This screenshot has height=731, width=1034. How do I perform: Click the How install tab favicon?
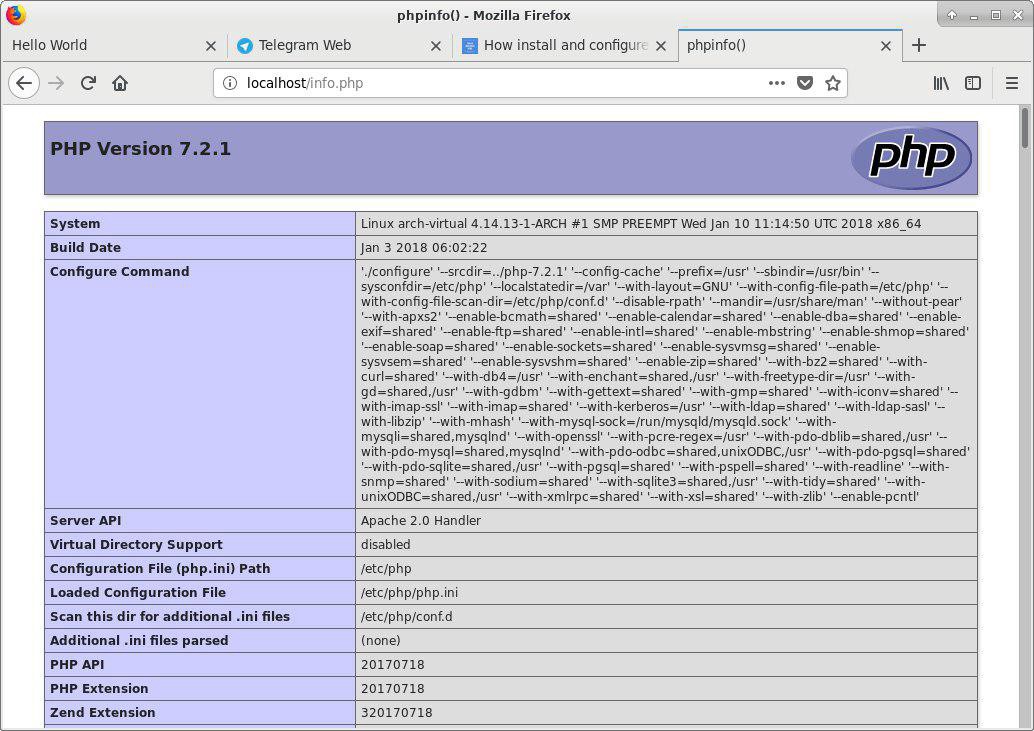tap(470, 45)
